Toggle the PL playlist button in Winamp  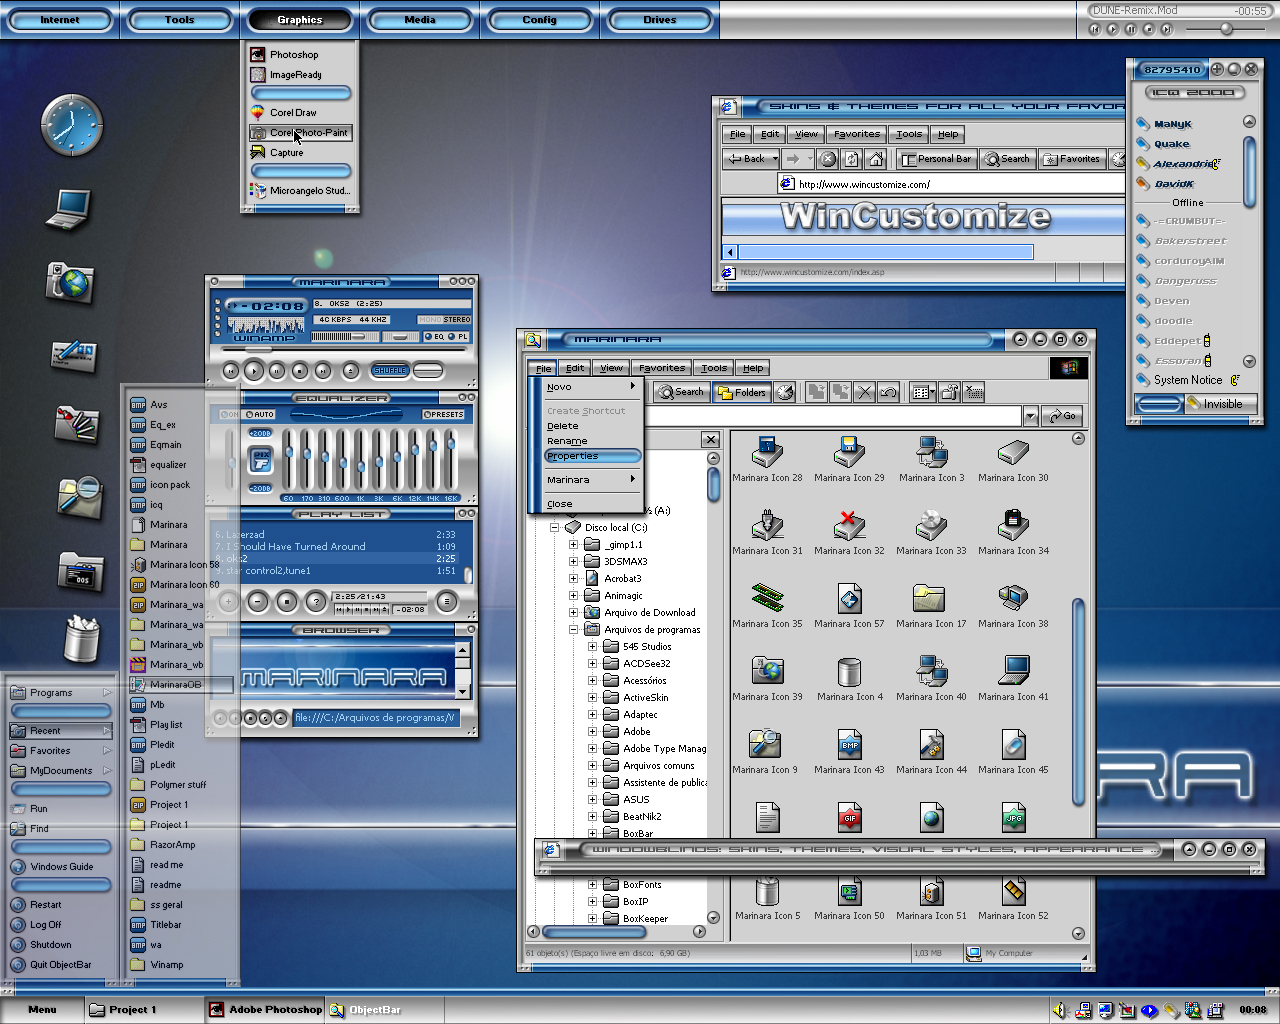coord(459,337)
